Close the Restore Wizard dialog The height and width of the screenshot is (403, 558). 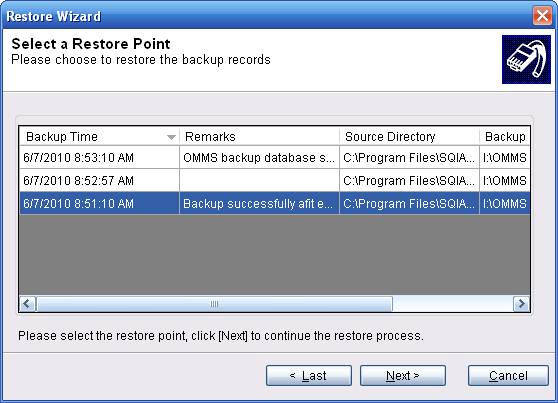click(542, 16)
